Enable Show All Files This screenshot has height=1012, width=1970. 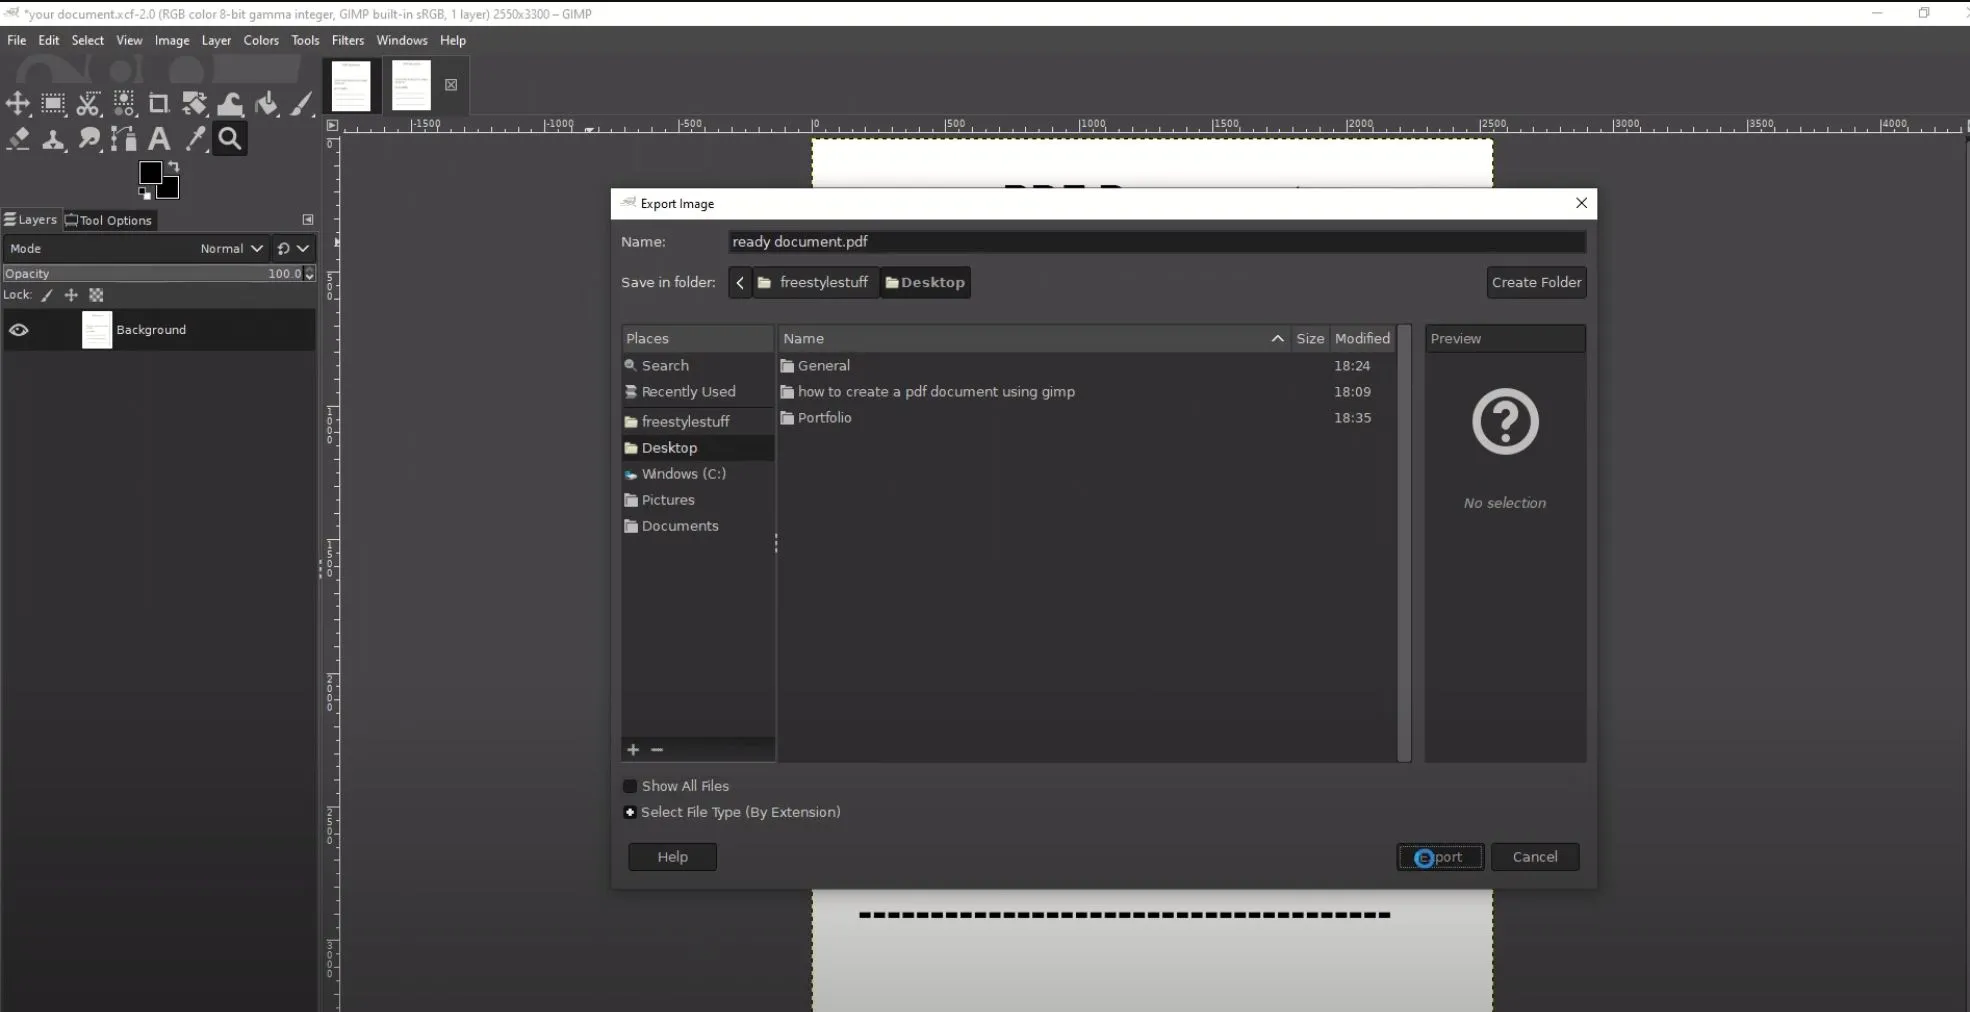(630, 786)
